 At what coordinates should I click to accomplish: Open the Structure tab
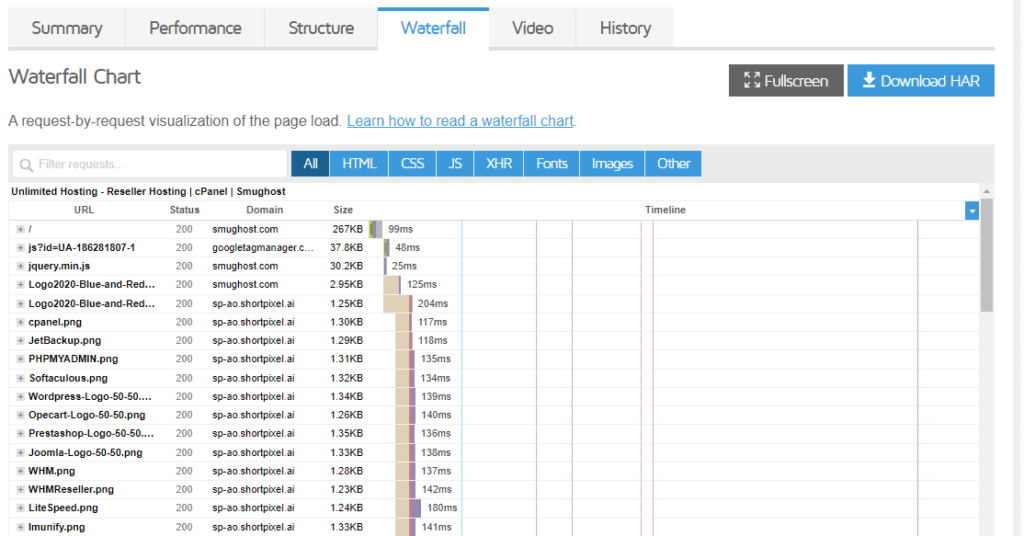point(321,28)
